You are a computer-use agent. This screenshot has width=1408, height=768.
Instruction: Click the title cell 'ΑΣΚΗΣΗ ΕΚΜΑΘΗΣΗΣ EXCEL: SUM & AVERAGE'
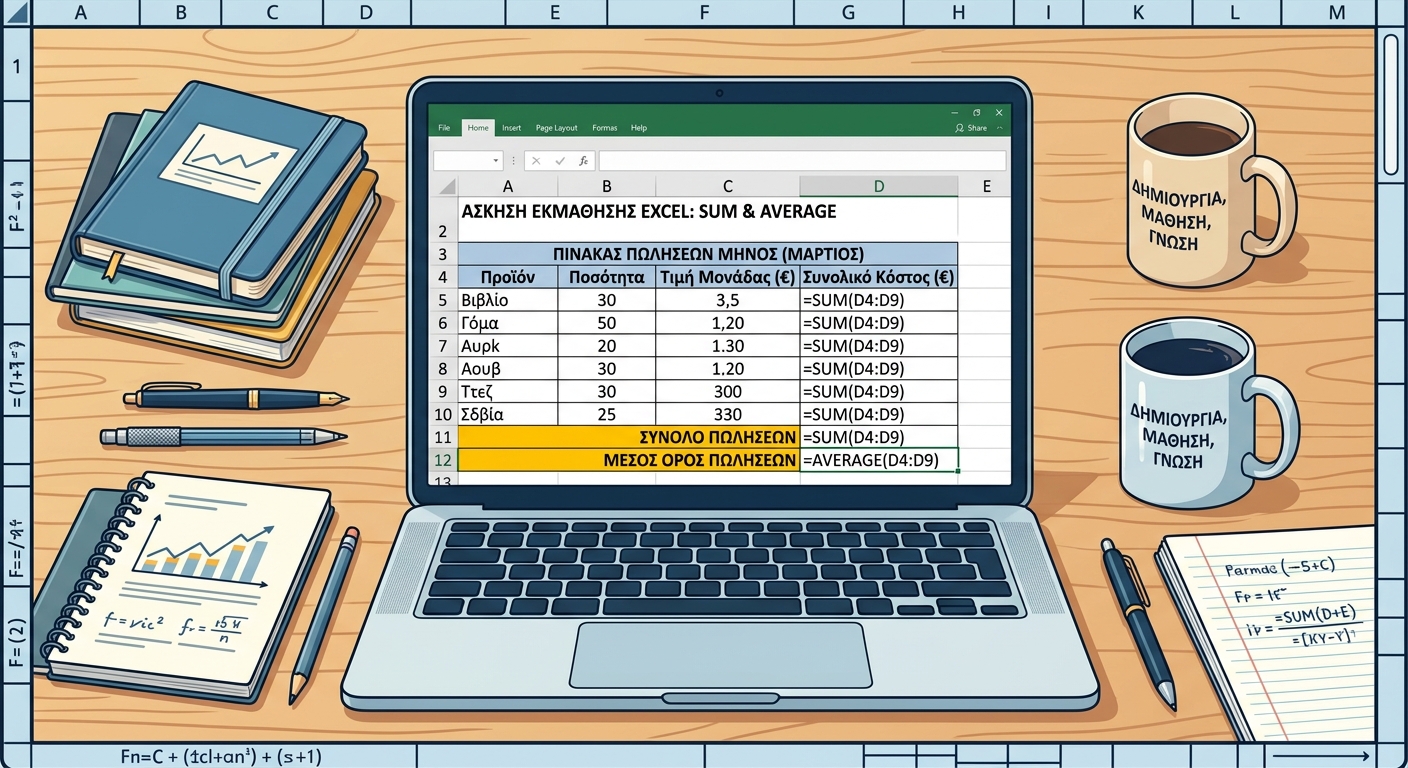point(649,212)
